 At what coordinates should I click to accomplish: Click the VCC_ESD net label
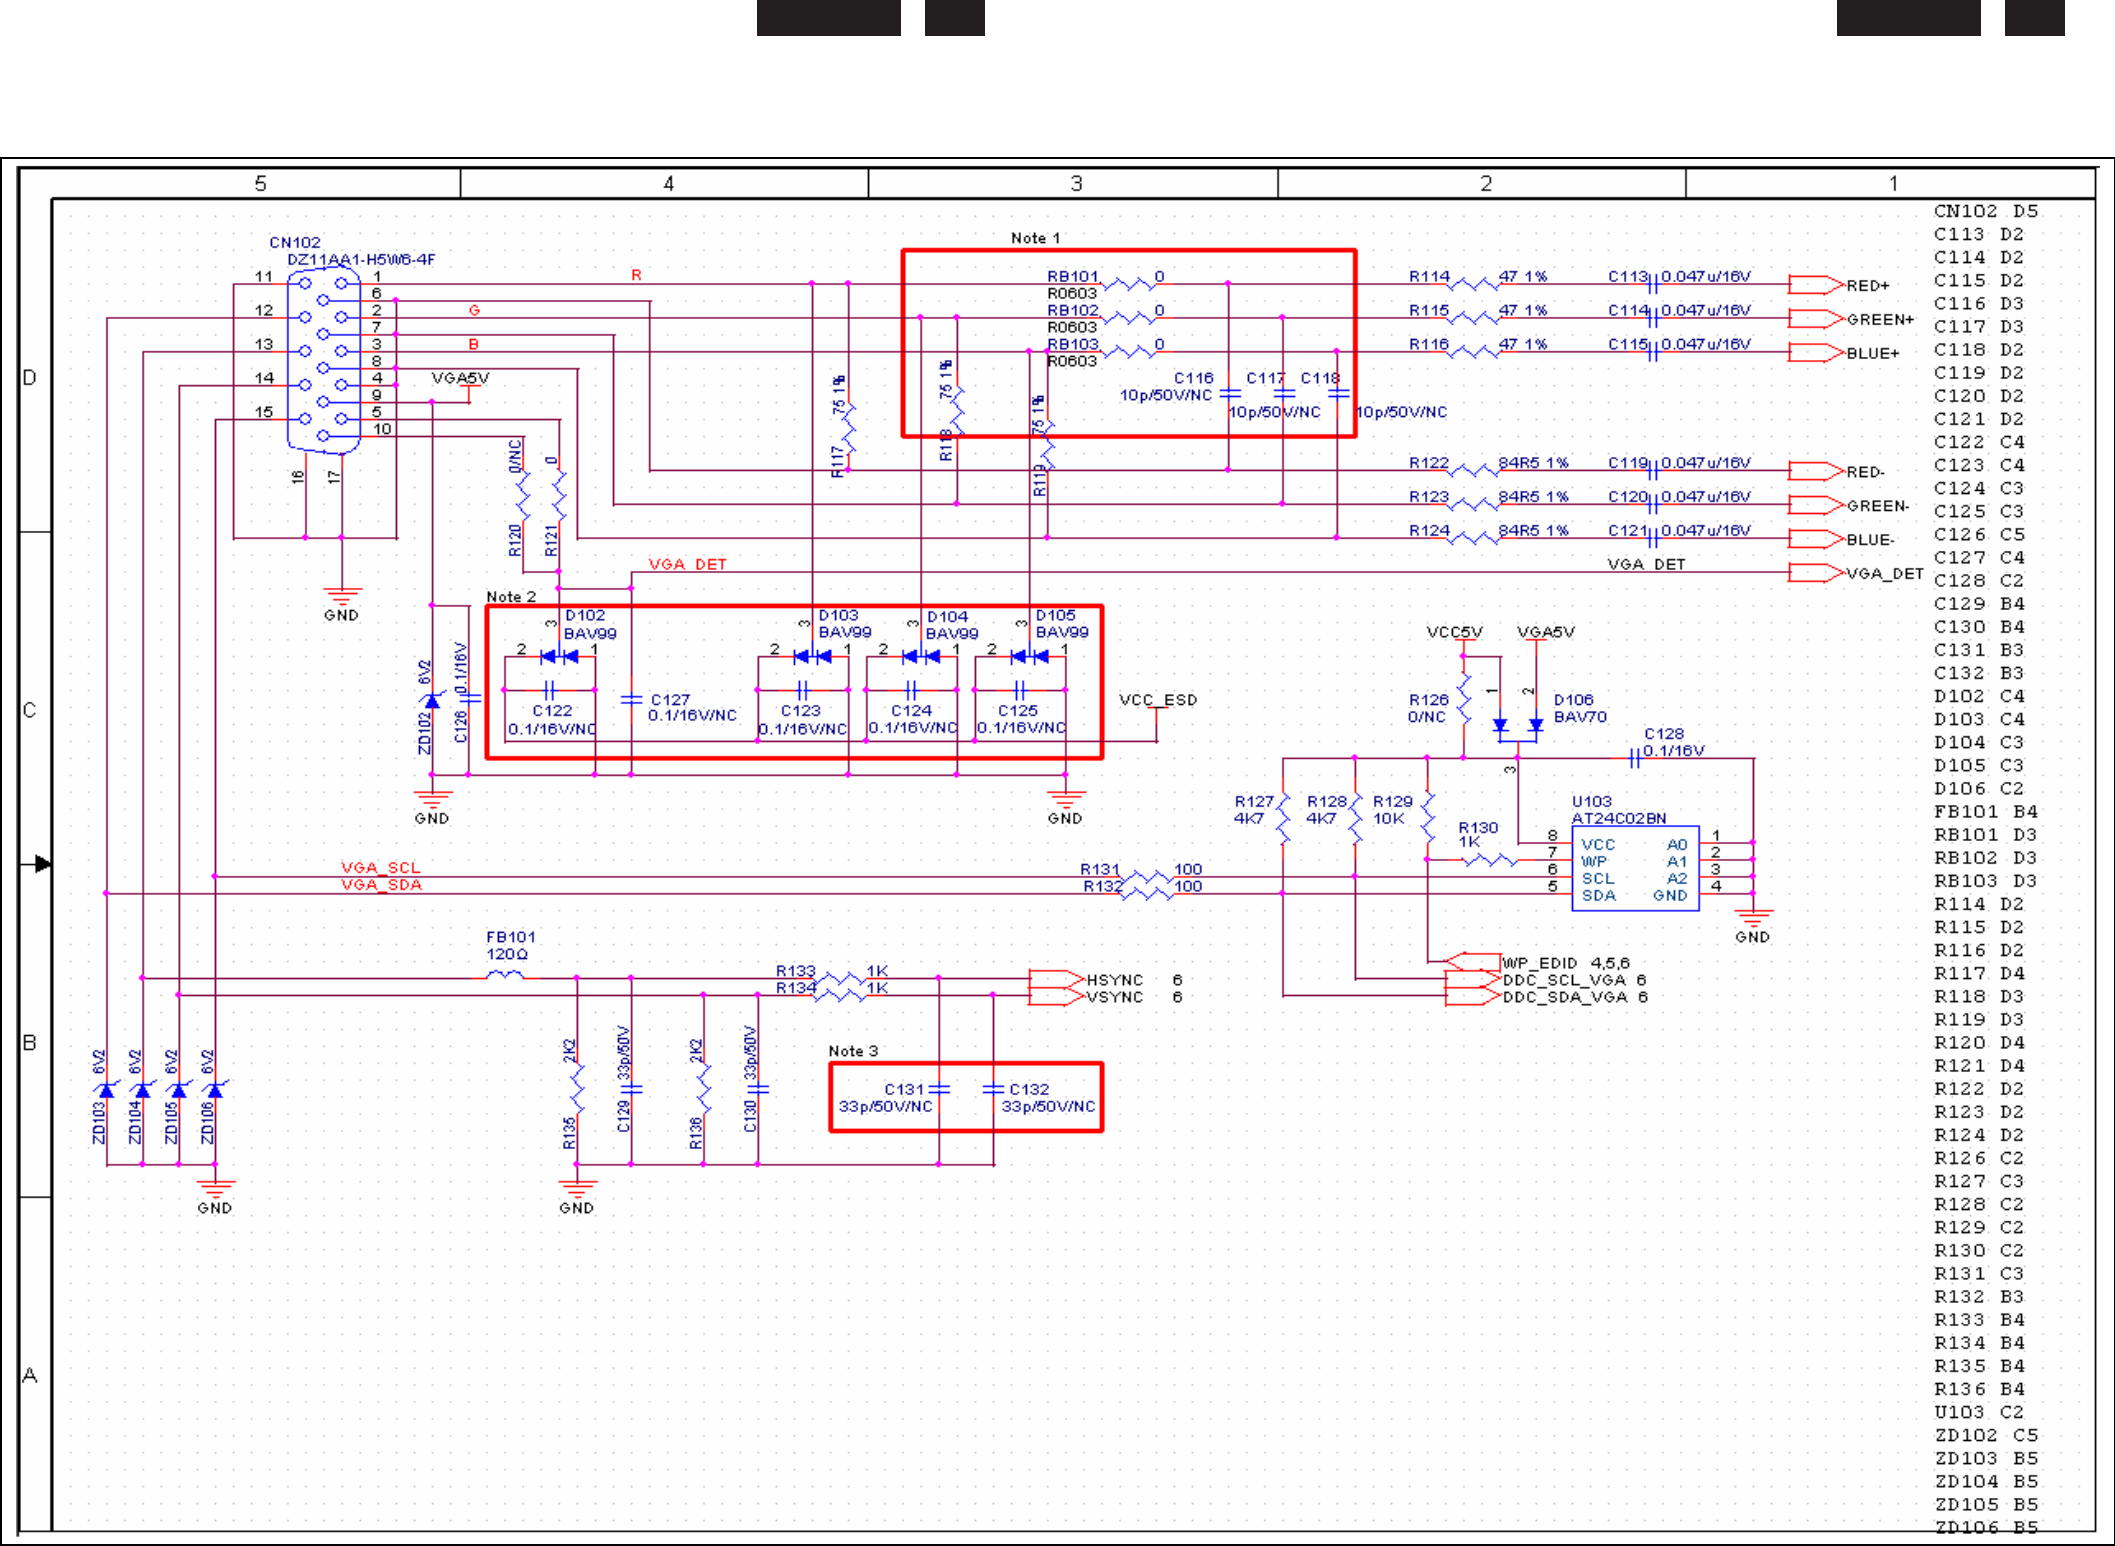1157,700
